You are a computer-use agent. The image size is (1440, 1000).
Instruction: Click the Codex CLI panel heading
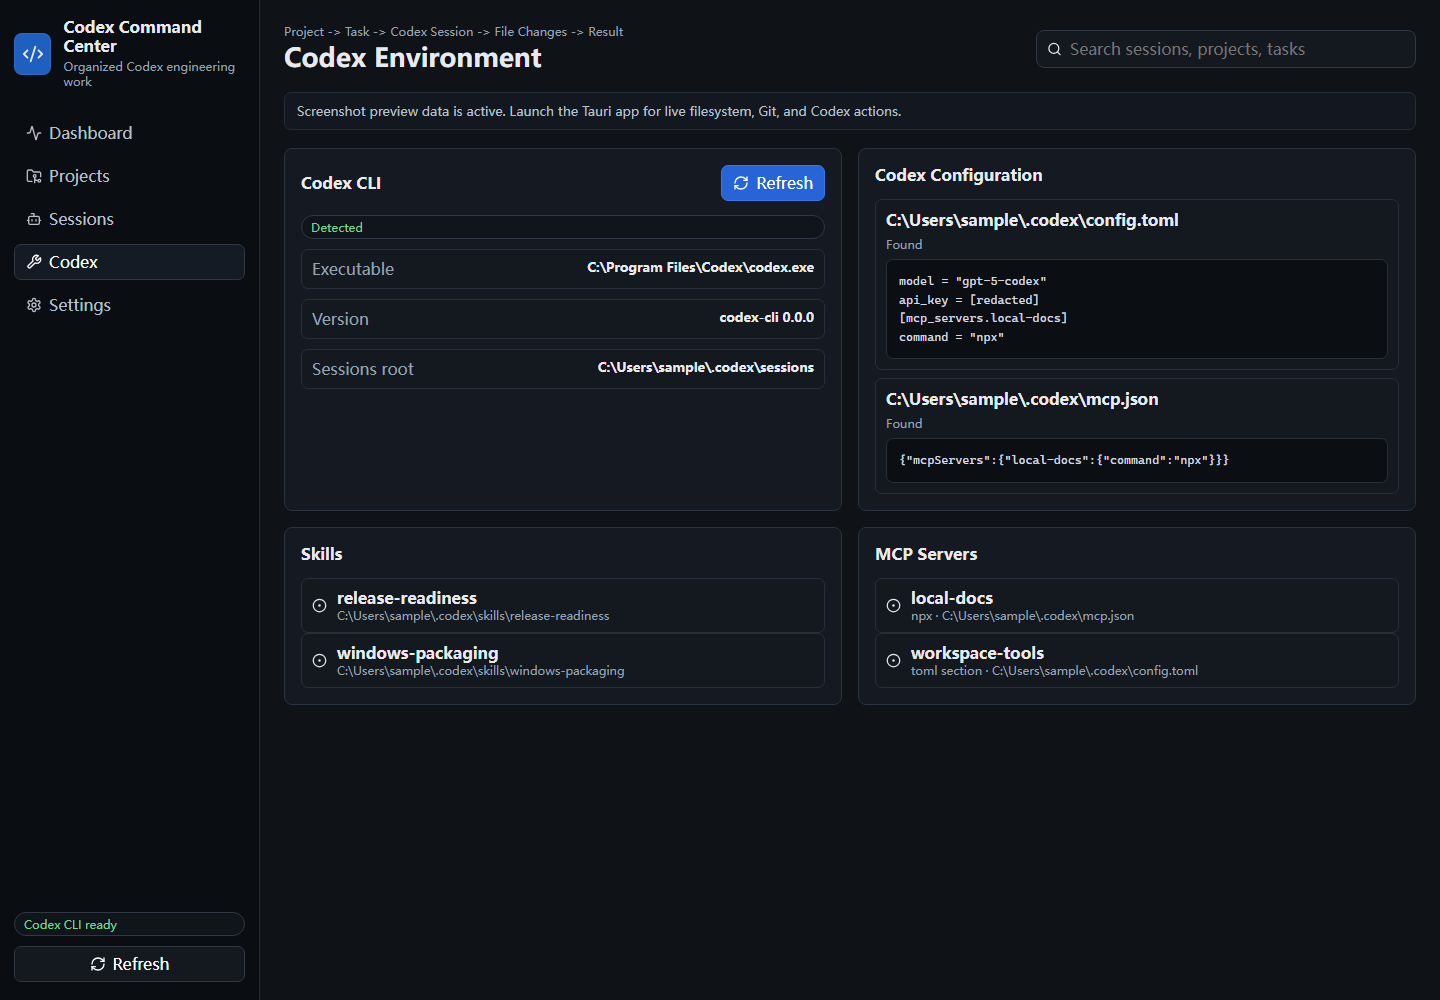341,183
